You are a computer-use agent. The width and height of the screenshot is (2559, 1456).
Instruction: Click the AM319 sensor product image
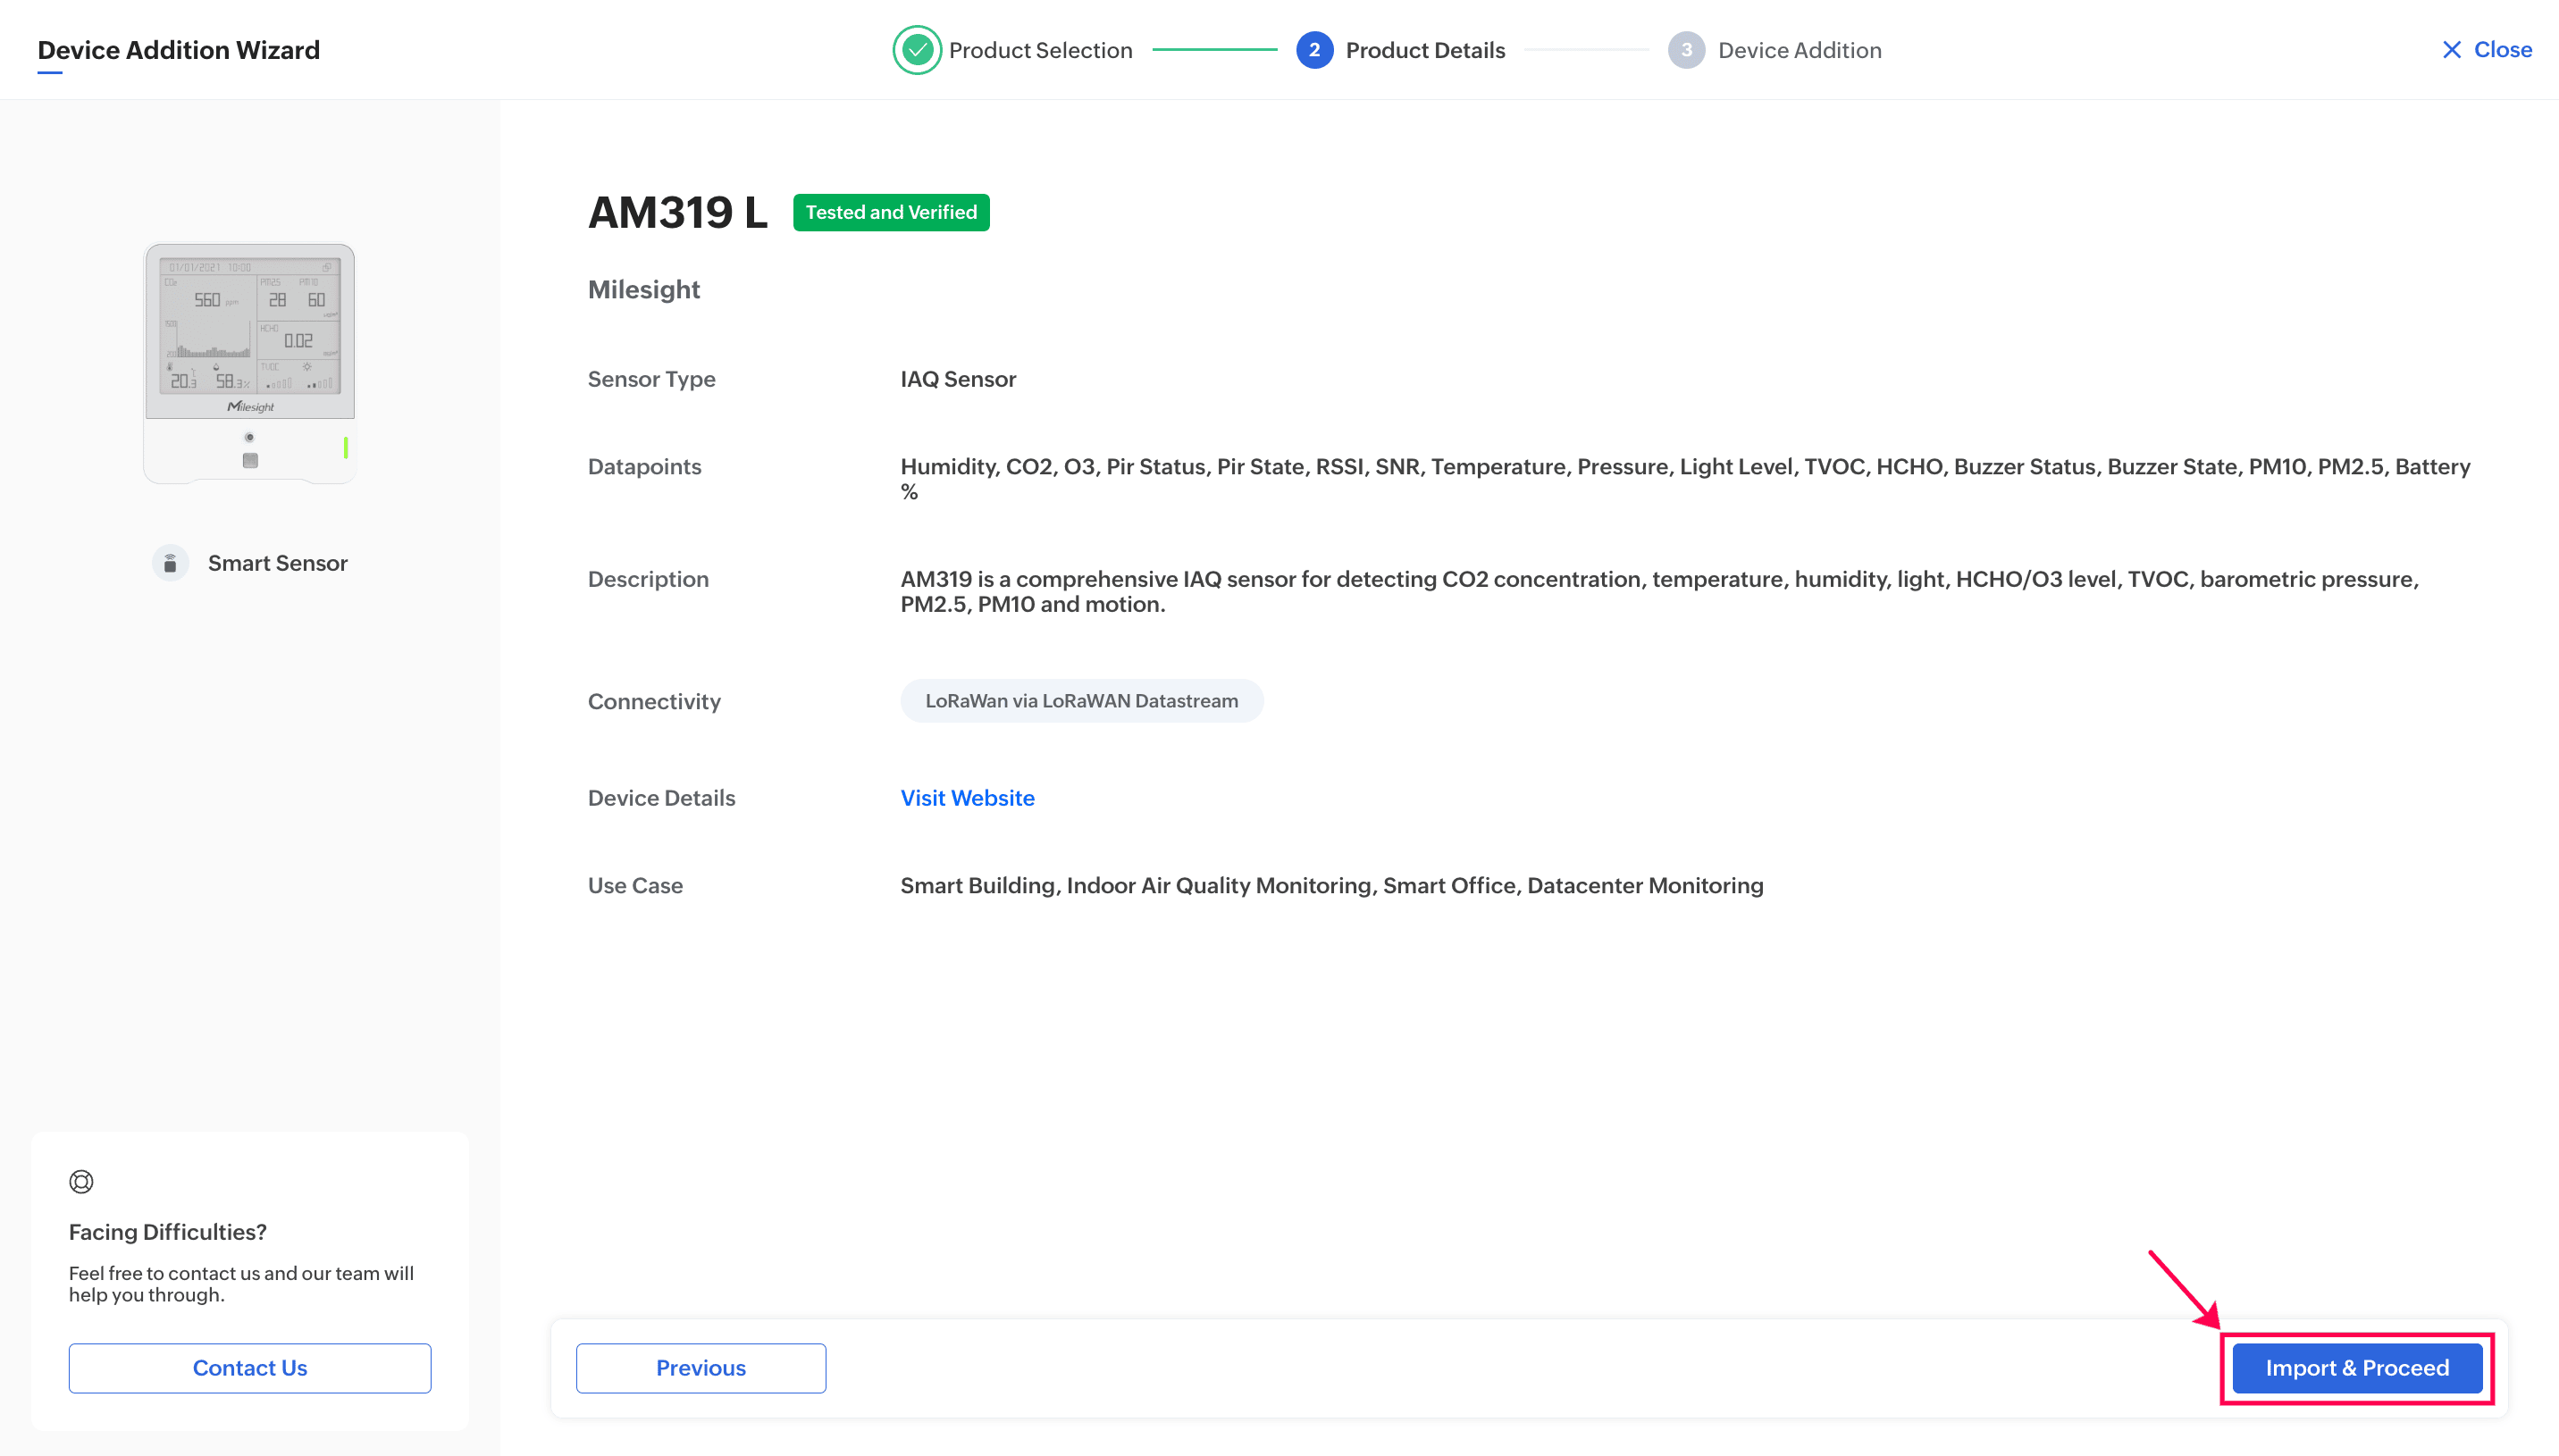(249, 363)
